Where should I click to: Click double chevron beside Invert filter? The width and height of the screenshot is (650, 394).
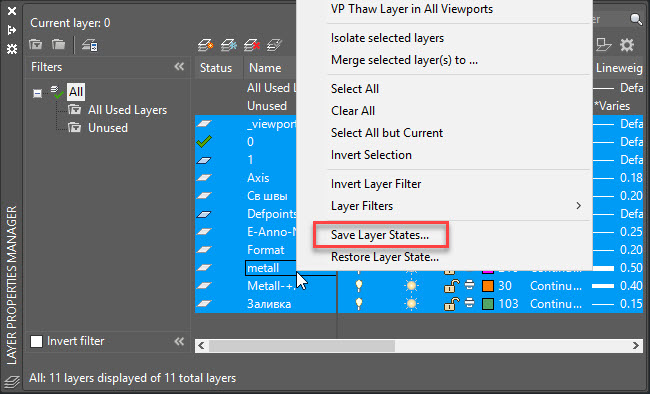[179, 341]
